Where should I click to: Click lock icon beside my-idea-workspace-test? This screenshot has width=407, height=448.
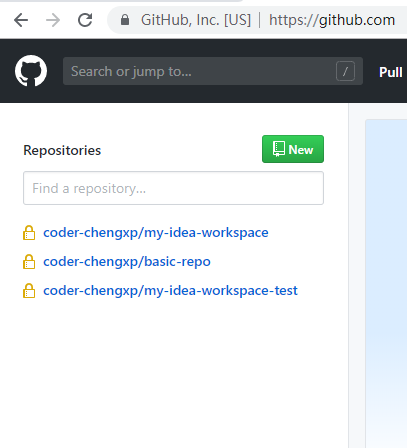[x=29, y=291]
